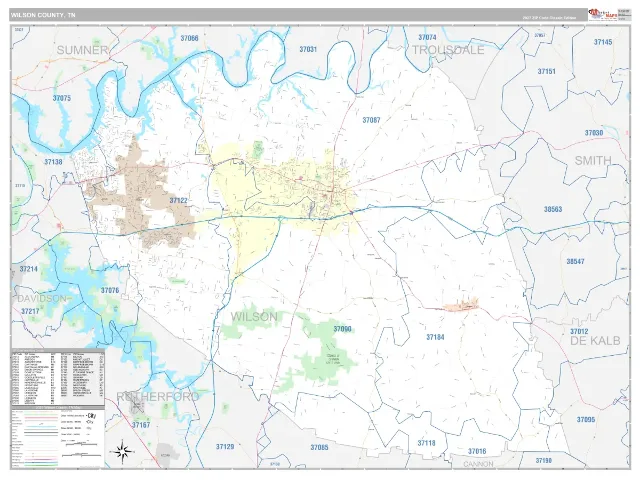This screenshot has height=480, width=640.
Task: Select the SMITH county label
Action: (x=593, y=161)
